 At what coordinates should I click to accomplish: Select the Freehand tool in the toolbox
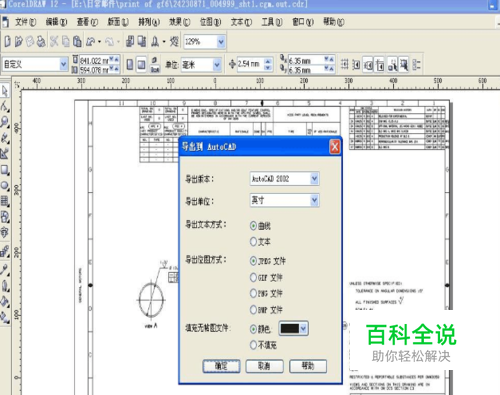[x=5, y=138]
